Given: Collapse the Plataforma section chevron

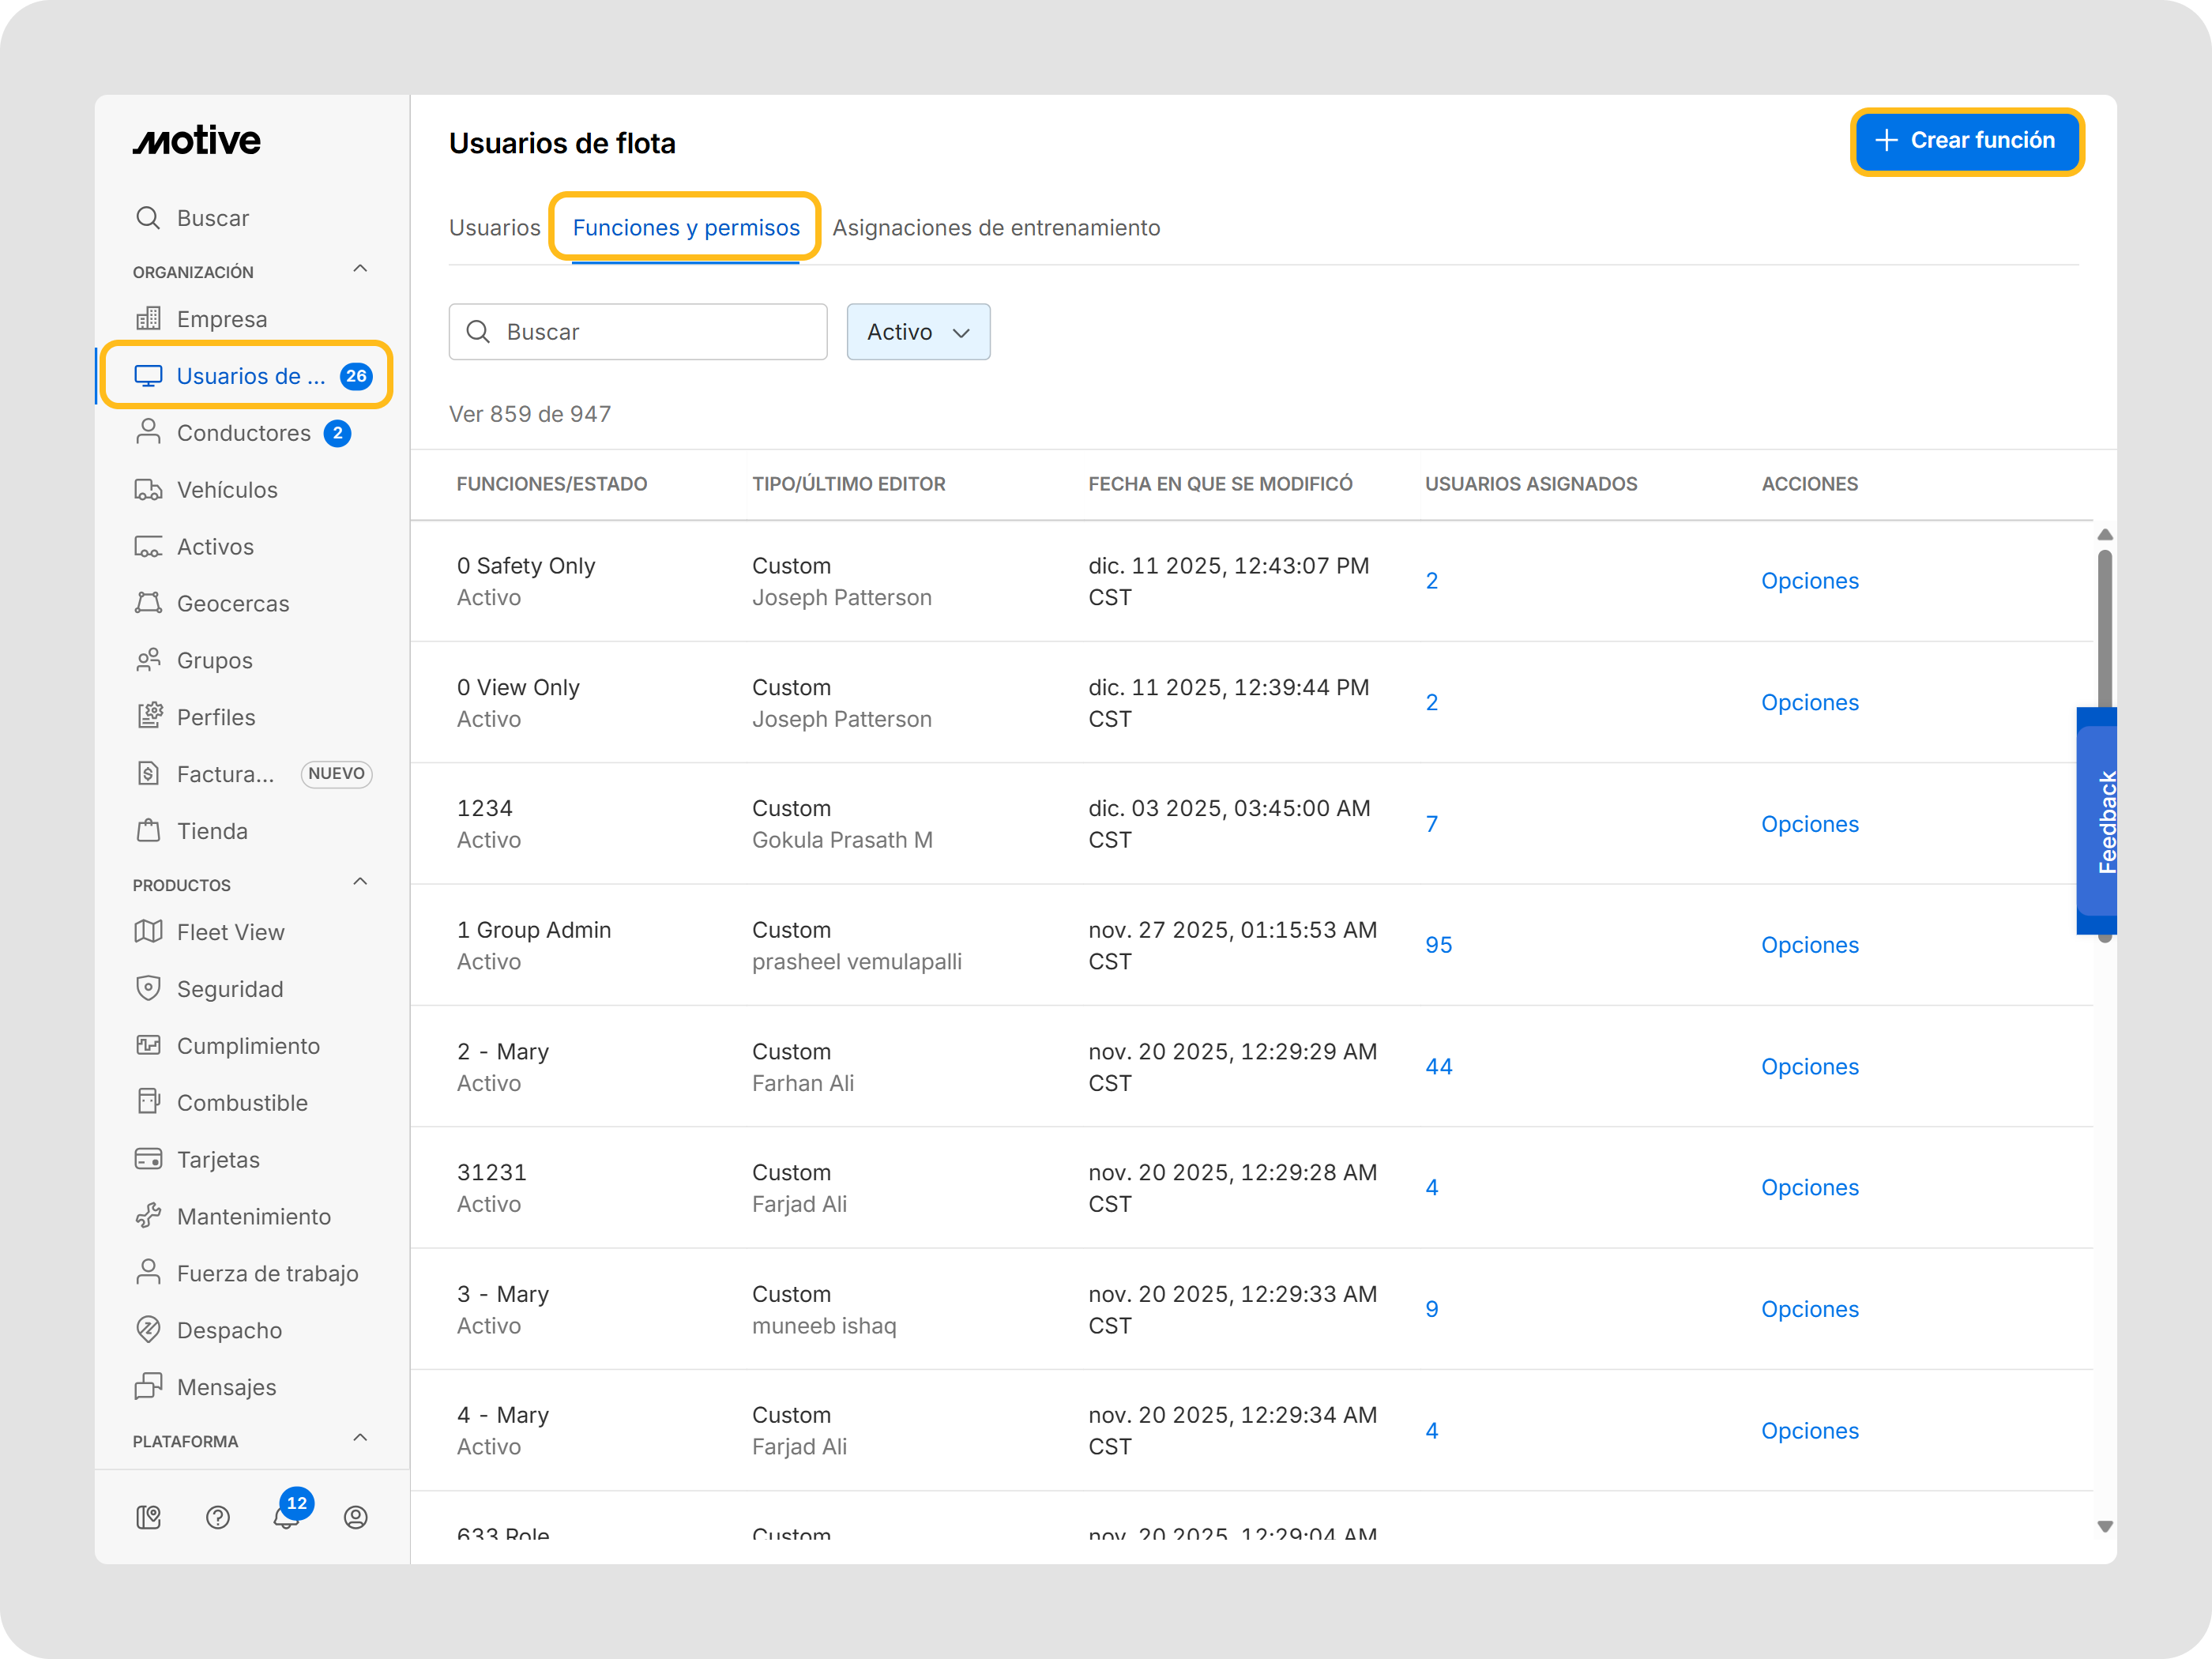Looking at the screenshot, I should coord(360,1438).
